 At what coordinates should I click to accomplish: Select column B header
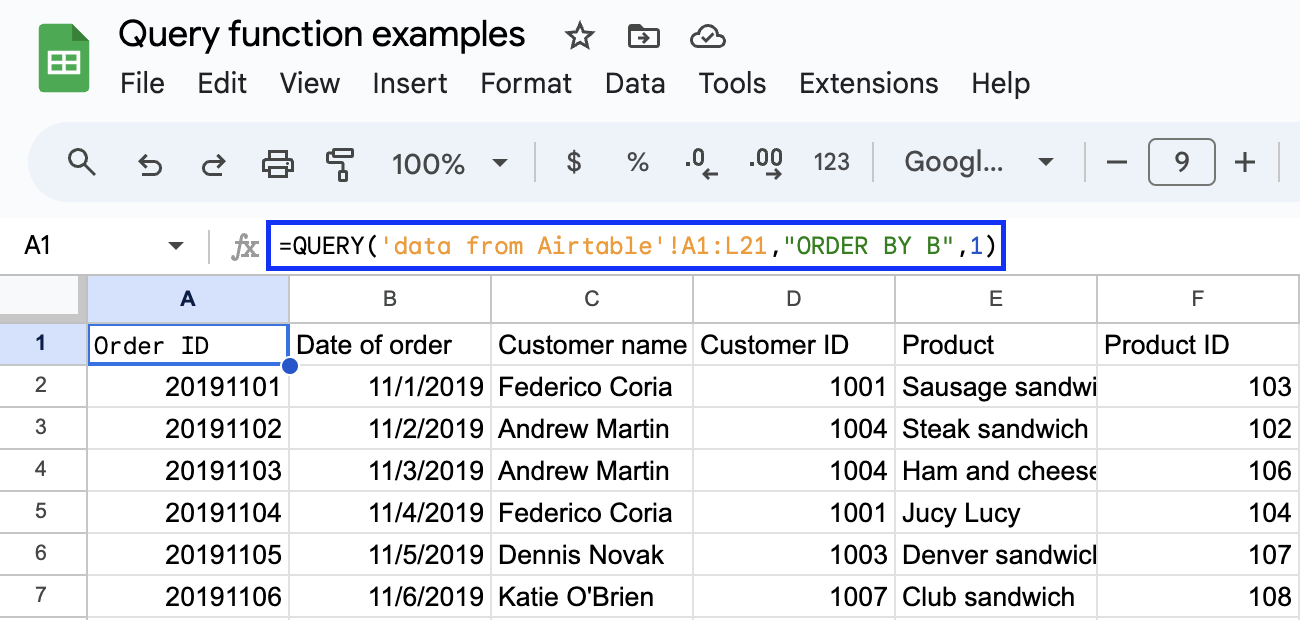[390, 298]
